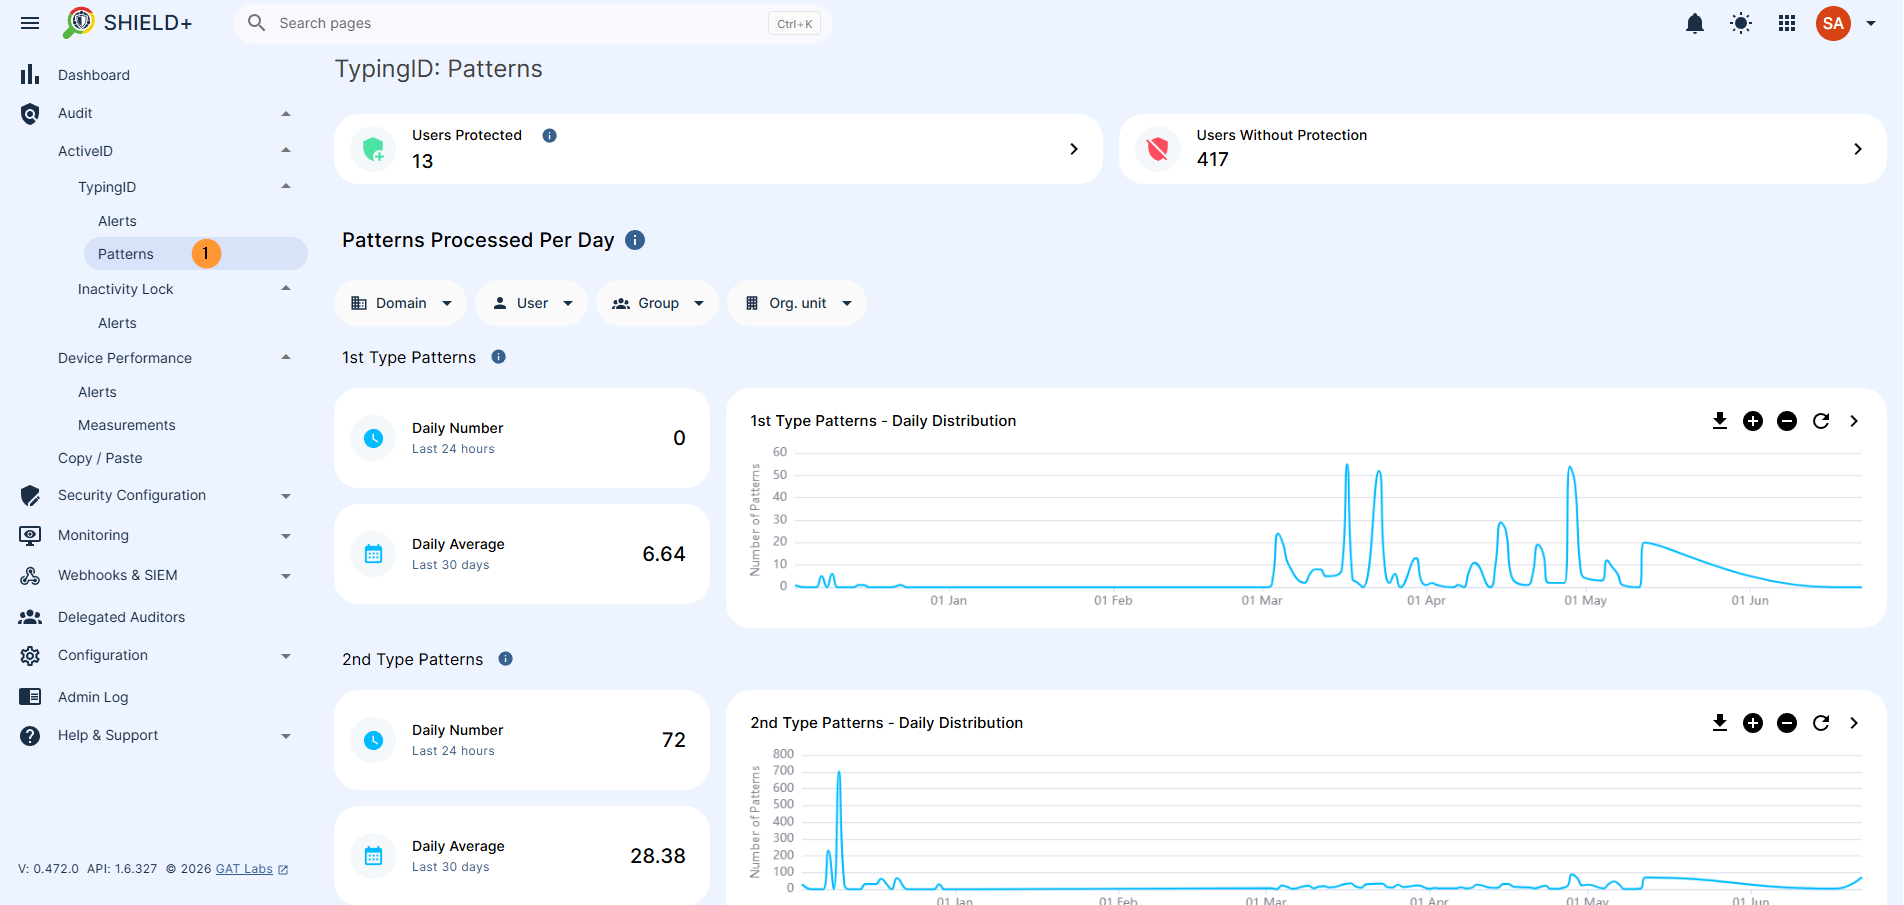The width and height of the screenshot is (1904, 905).
Task: Open Copy / Paste page
Action: point(100,458)
